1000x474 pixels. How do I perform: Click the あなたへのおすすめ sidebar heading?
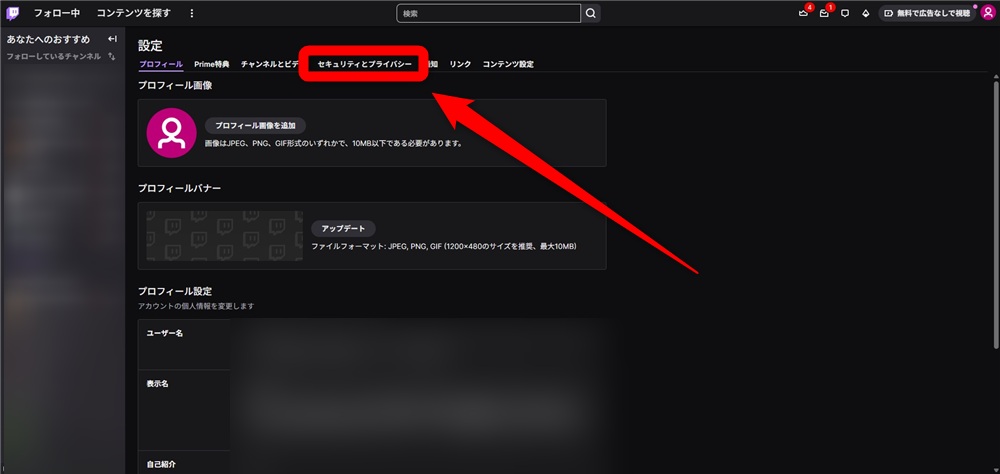point(48,40)
